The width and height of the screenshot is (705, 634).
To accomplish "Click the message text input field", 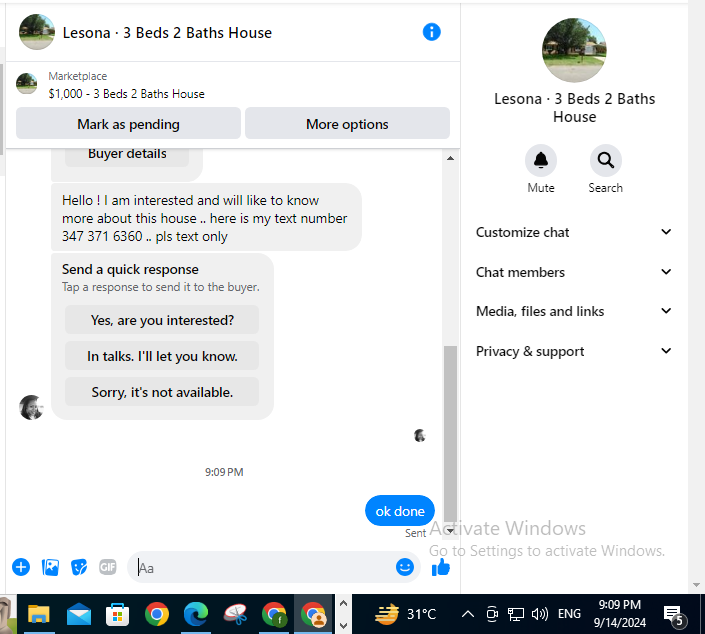I will pyautogui.click(x=265, y=567).
